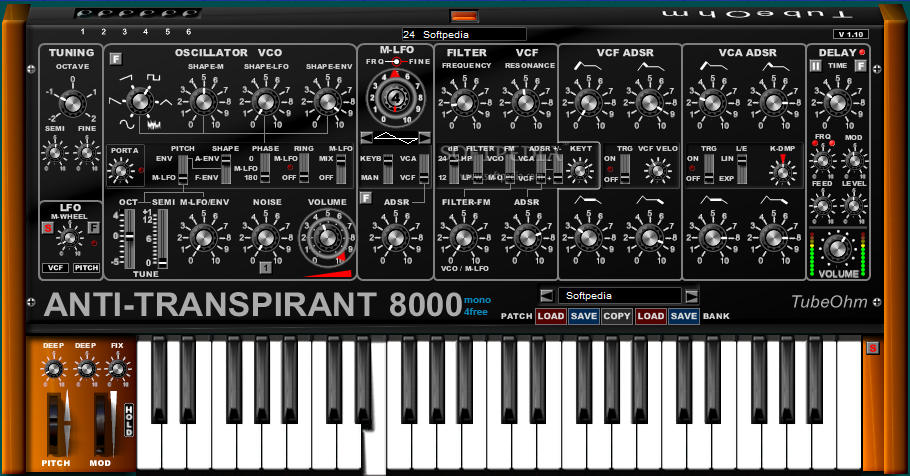Click the Delay Time knob
Screen dimensions: 910x476
tap(837, 103)
